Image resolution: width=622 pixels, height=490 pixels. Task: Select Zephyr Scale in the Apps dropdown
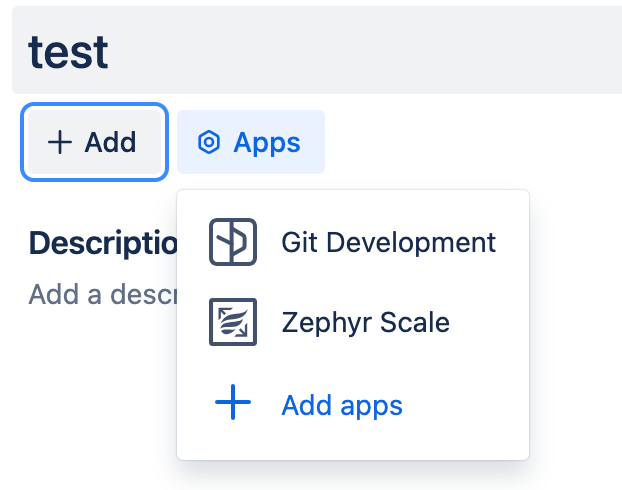coord(353,322)
